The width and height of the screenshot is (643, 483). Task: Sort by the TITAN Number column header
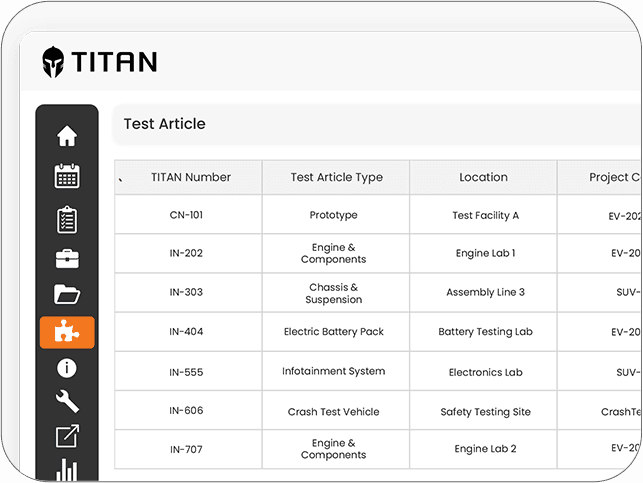[188, 177]
